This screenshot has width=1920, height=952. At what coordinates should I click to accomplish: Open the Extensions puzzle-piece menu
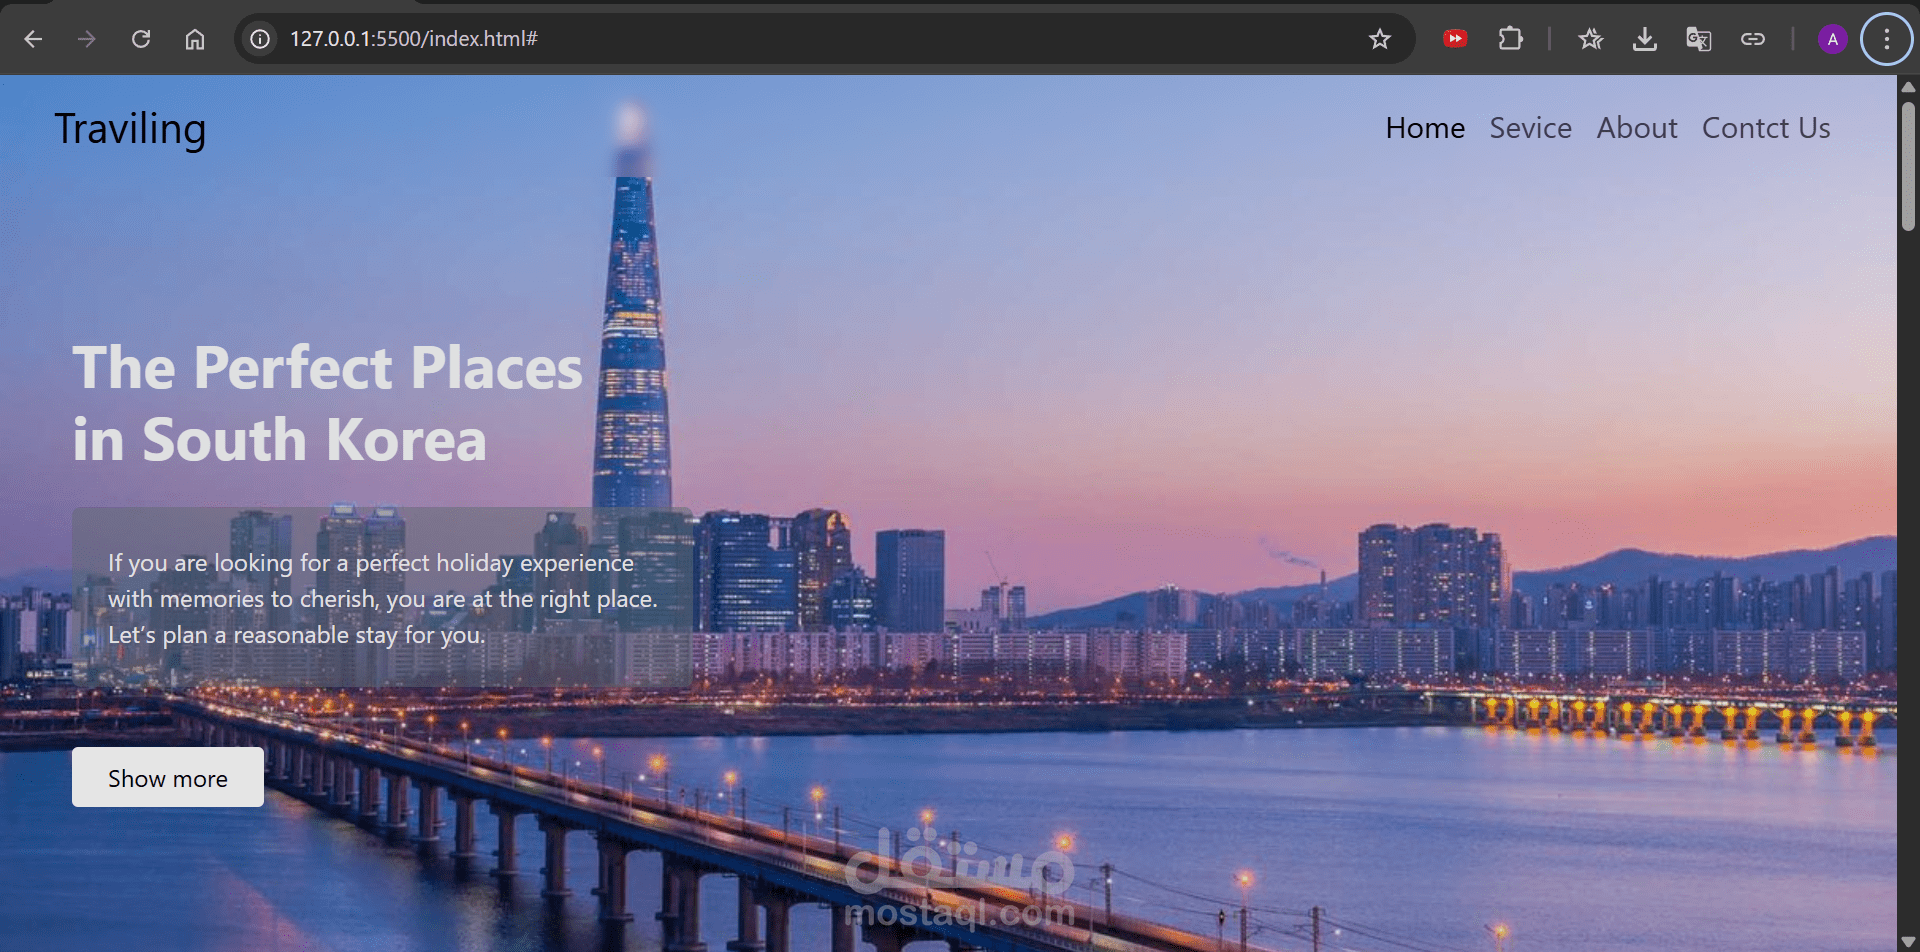[1510, 39]
